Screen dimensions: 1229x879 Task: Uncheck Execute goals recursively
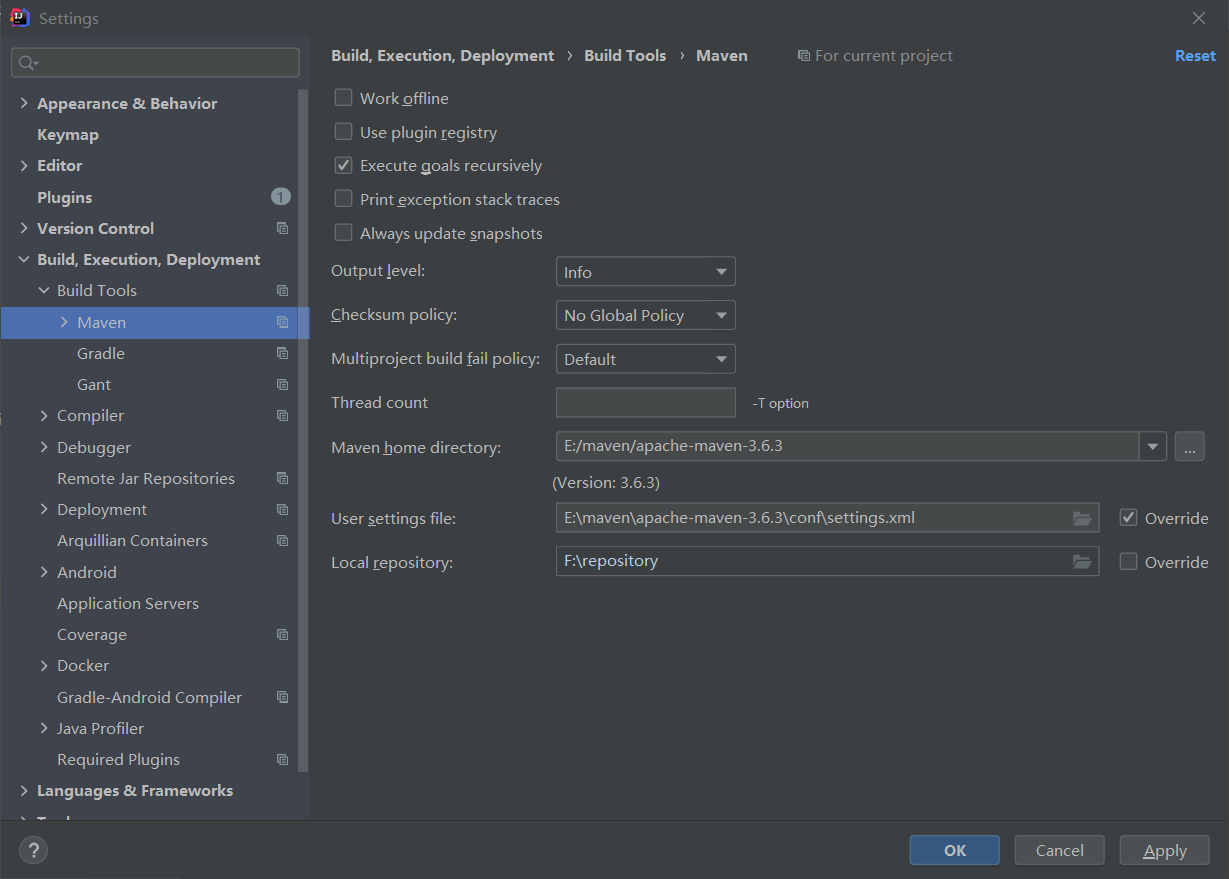point(343,165)
